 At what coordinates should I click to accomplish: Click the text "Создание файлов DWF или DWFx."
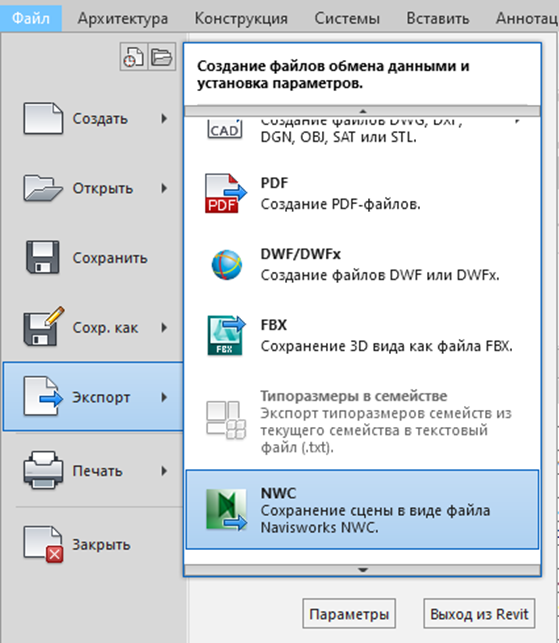pos(380,275)
